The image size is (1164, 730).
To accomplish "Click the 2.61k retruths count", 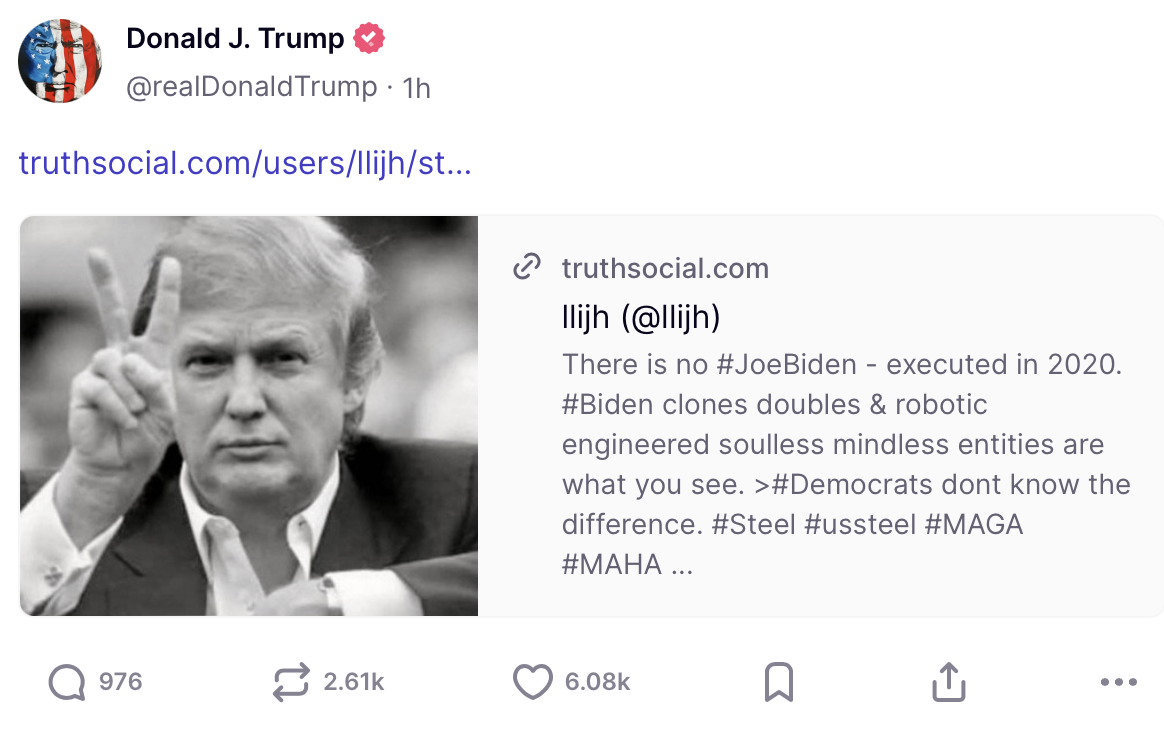I will tap(354, 683).
